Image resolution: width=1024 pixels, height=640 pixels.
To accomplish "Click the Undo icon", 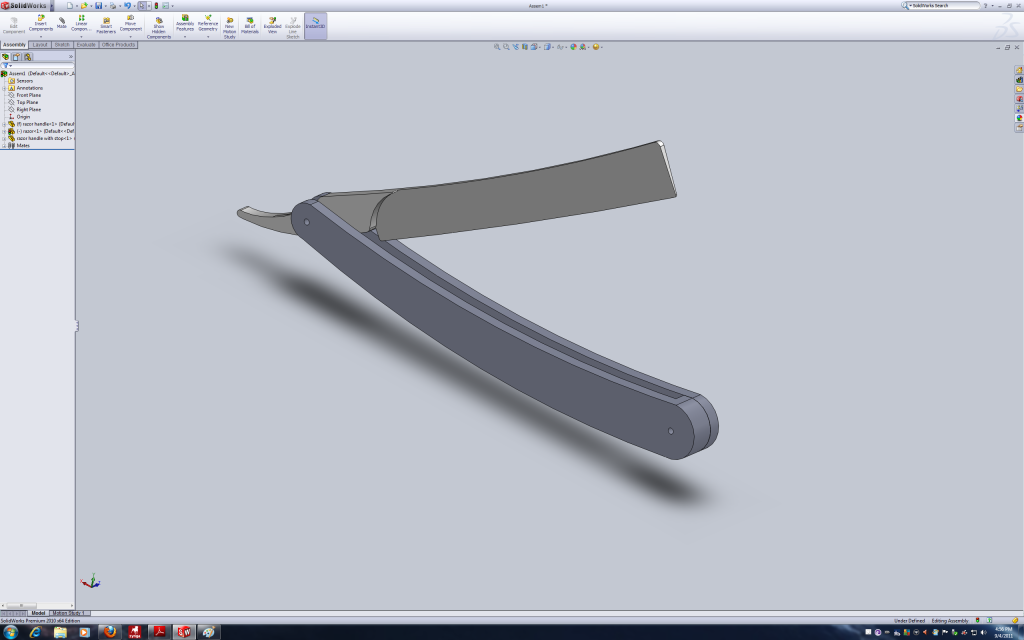I will pos(127,5).
